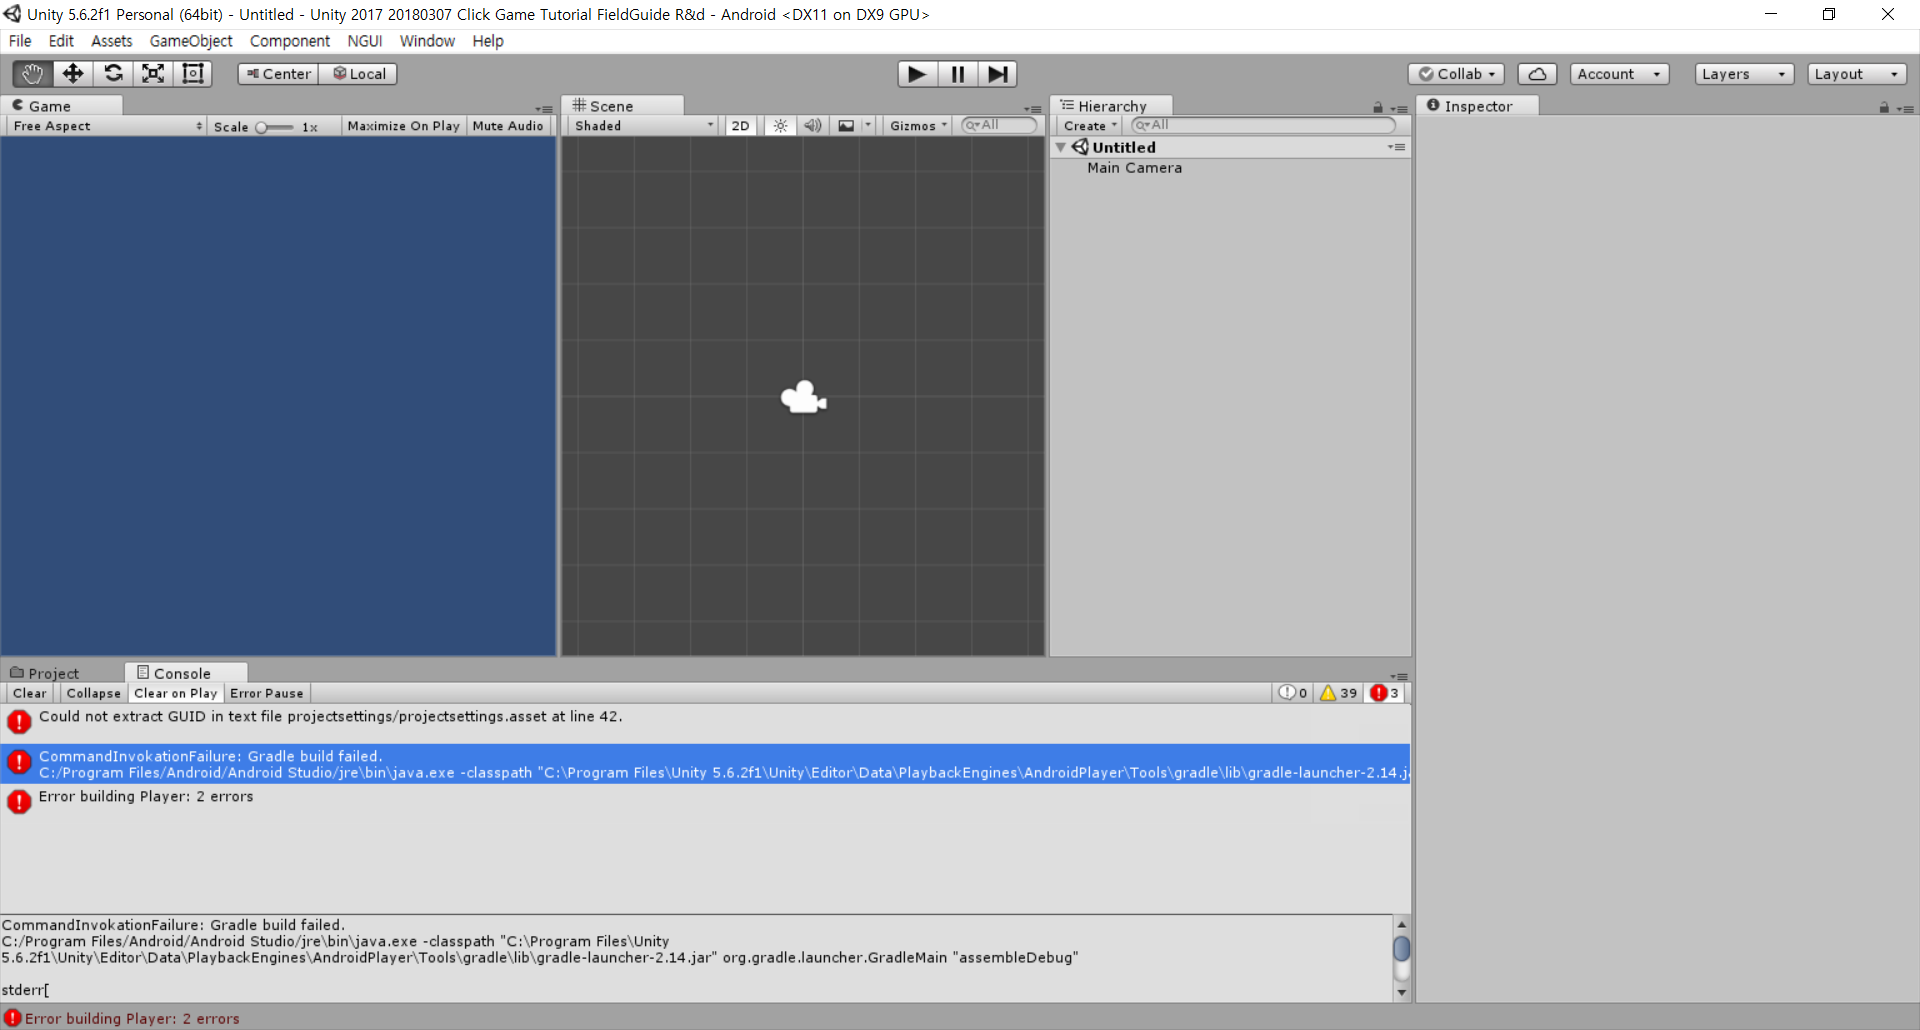Select the Move tool
Image resolution: width=1920 pixels, height=1030 pixels.
[73, 74]
